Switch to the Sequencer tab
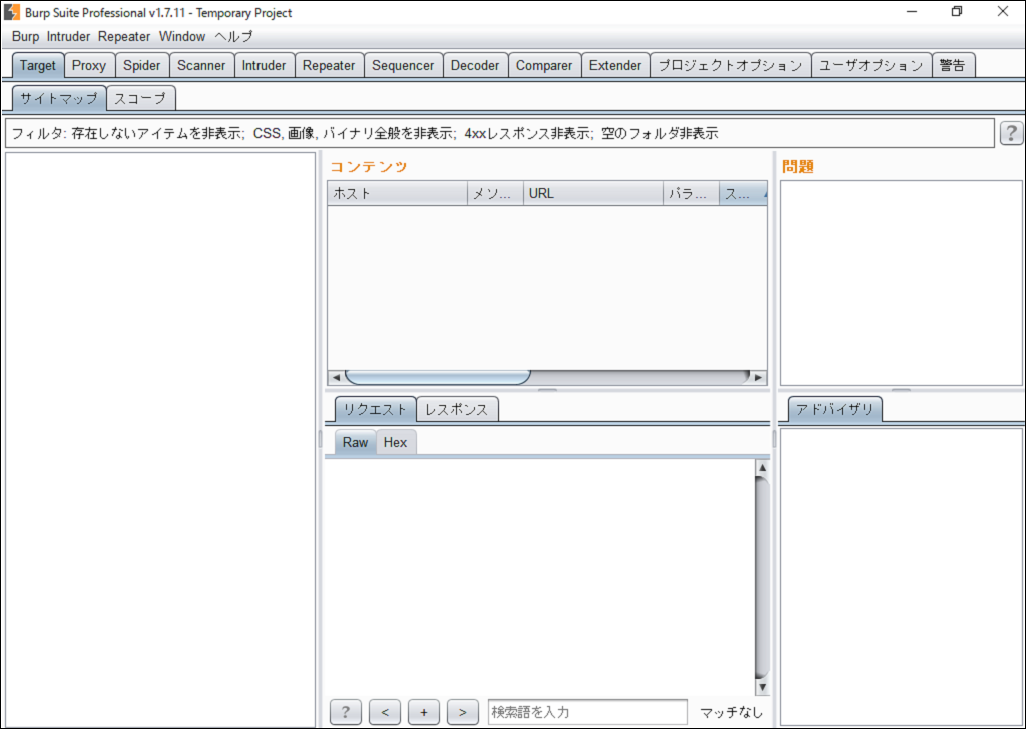This screenshot has height=729, width=1026. (x=403, y=65)
